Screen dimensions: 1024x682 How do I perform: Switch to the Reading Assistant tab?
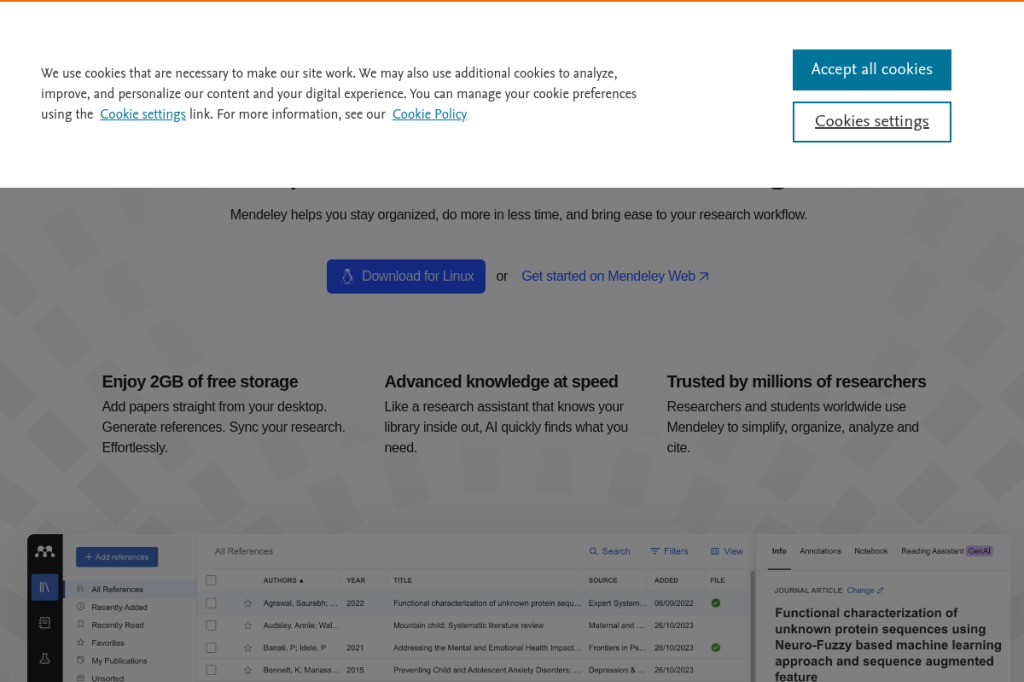(x=946, y=551)
